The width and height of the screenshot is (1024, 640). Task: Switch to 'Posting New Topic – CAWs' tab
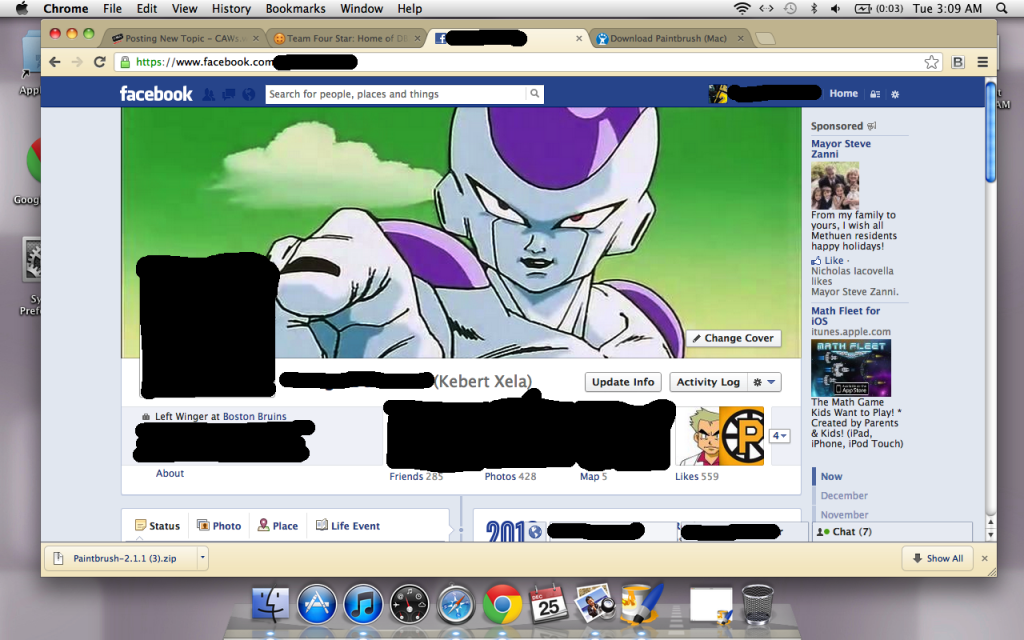(x=184, y=39)
